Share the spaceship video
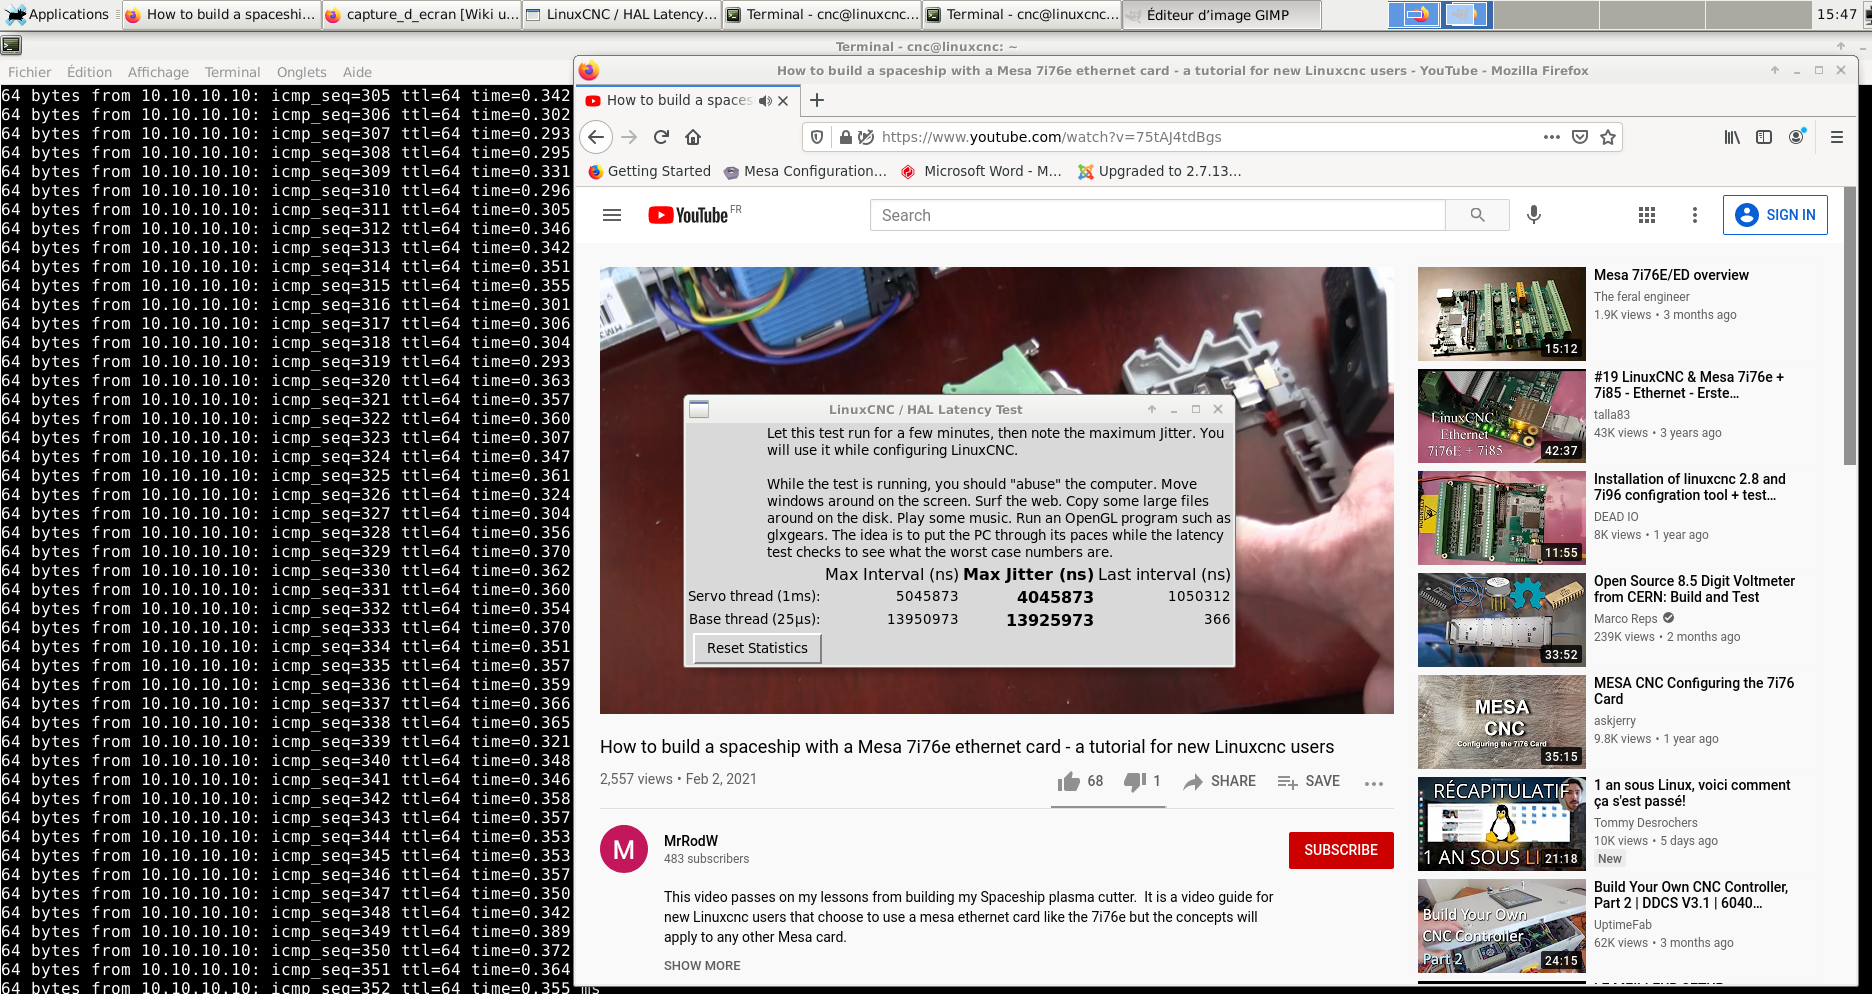This screenshot has width=1872, height=994. 1219,781
